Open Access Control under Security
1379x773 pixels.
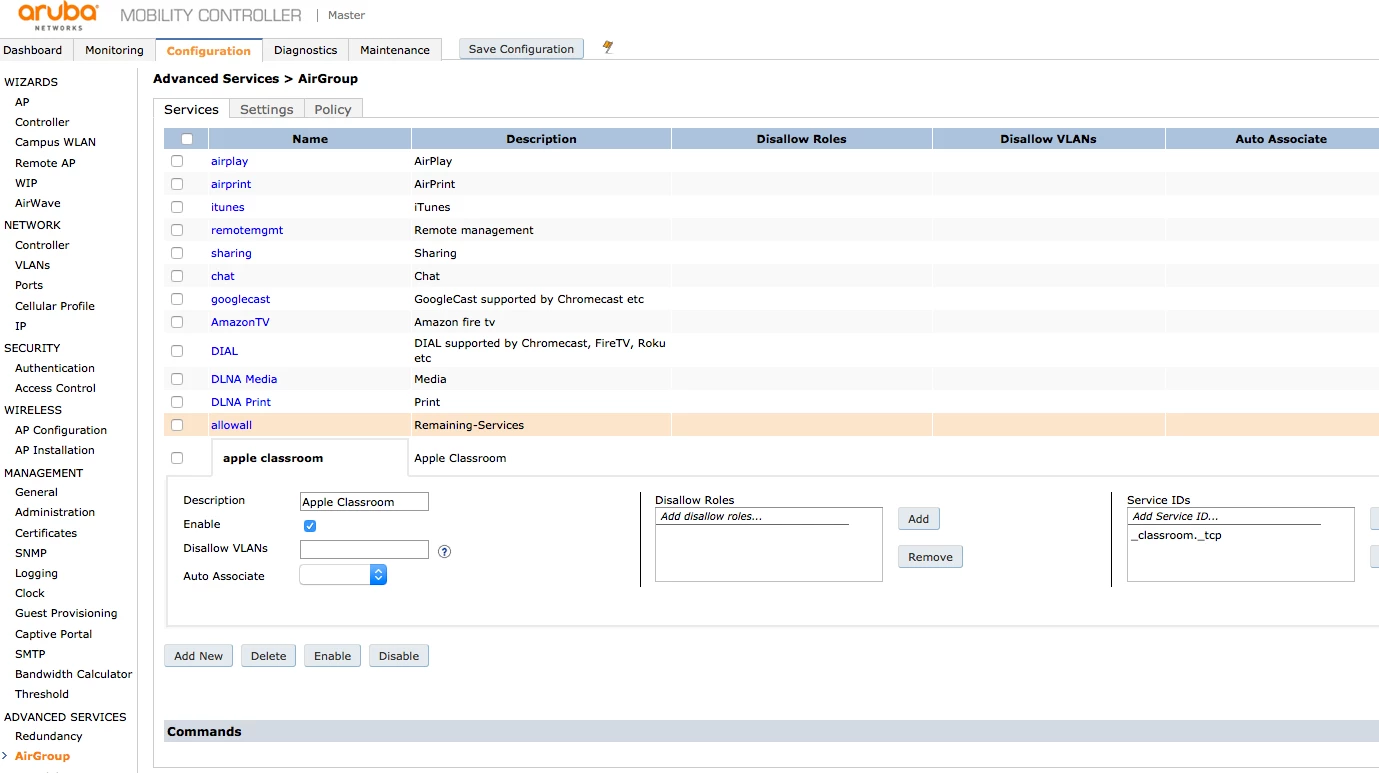click(56, 388)
